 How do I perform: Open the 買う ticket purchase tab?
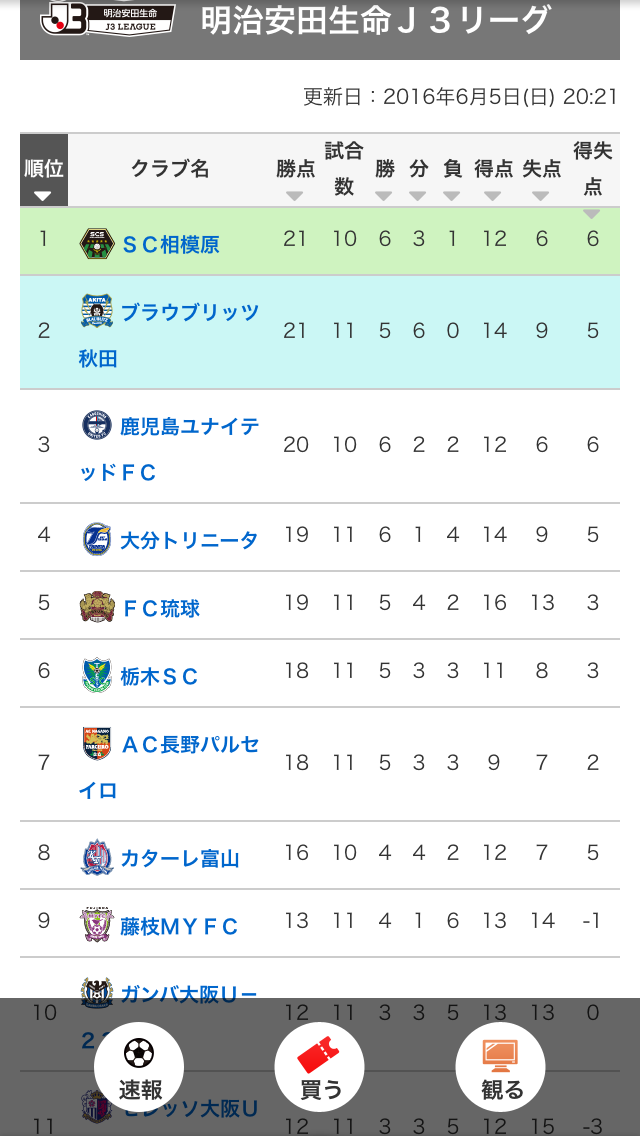pyautogui.click(x=320, y=1067)
